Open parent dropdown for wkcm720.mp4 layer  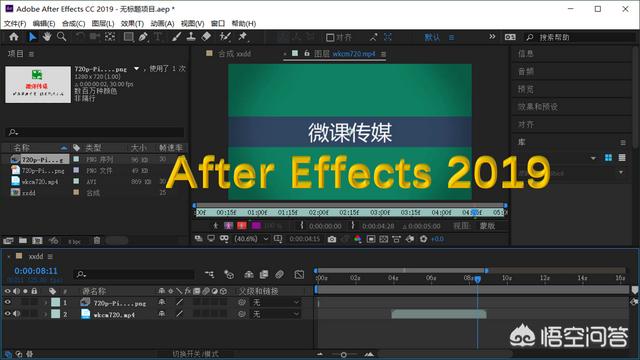(x=276, y=314)
